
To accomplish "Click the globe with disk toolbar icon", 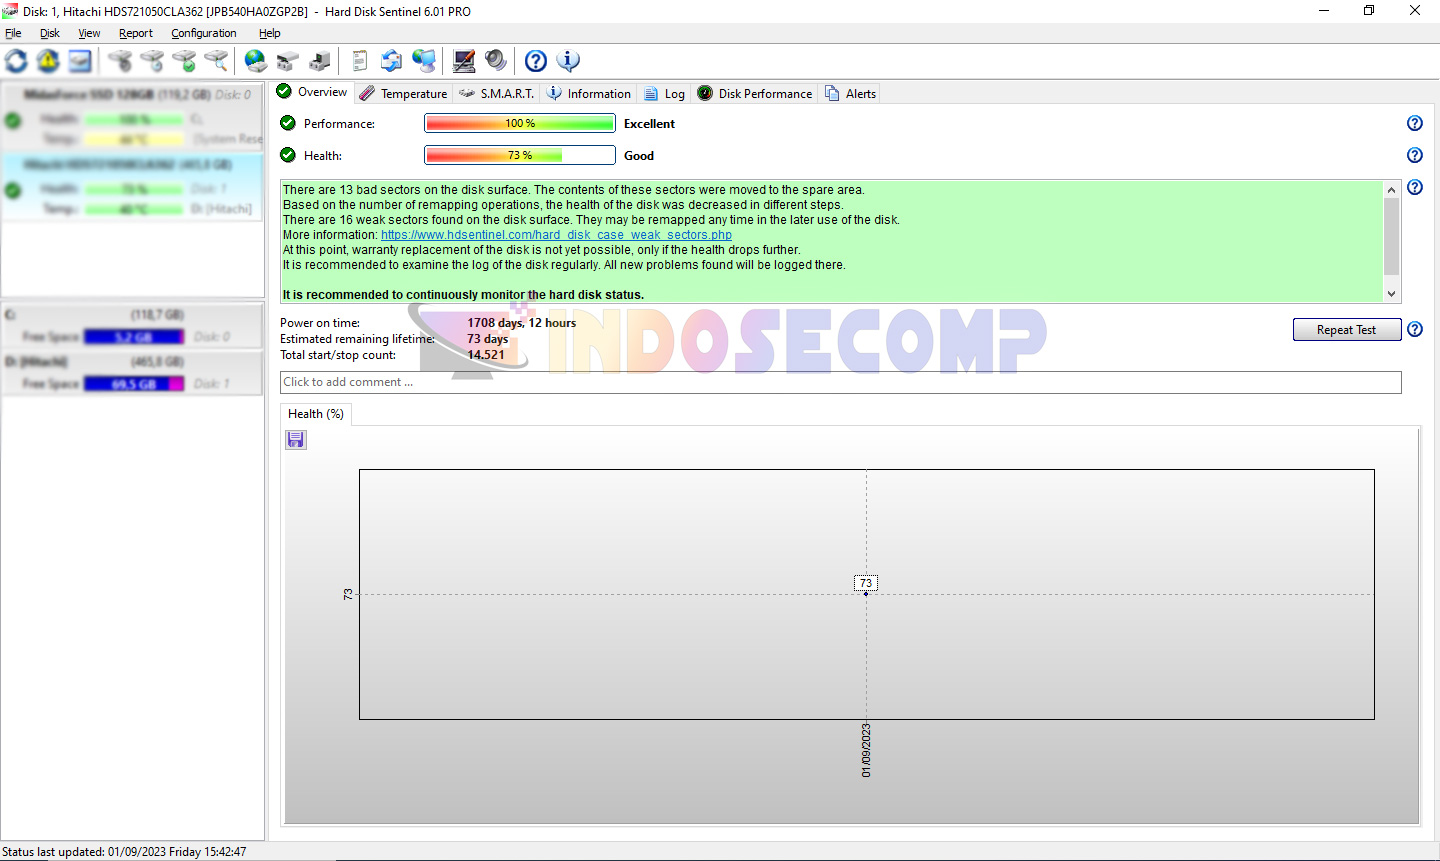I will pyautogui.click(x=256, y=61).
